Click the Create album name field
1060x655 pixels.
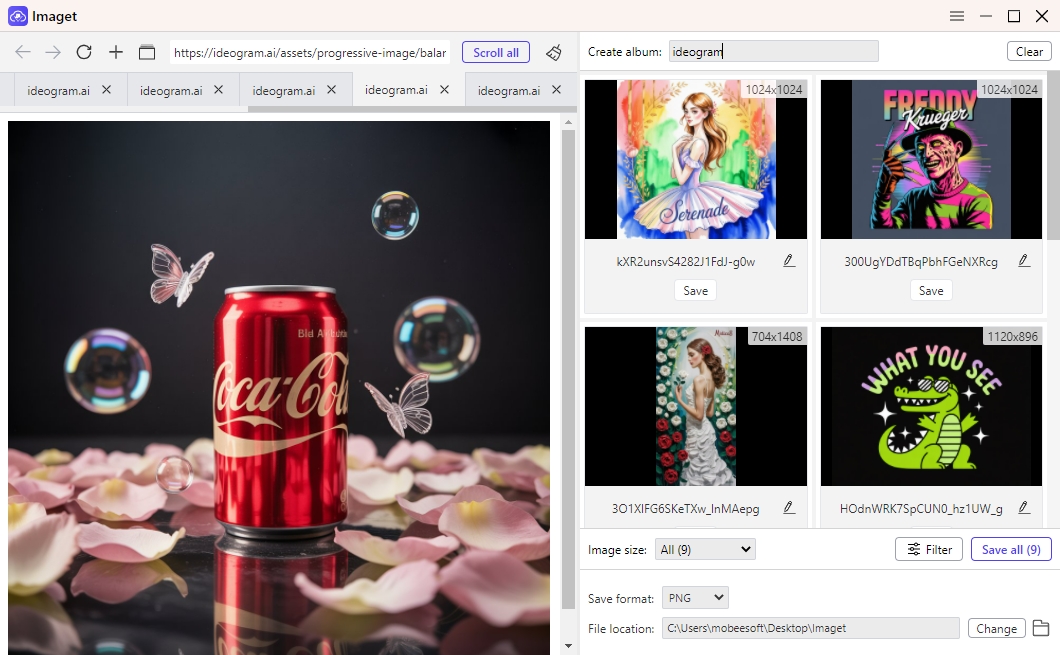[774, 51]
